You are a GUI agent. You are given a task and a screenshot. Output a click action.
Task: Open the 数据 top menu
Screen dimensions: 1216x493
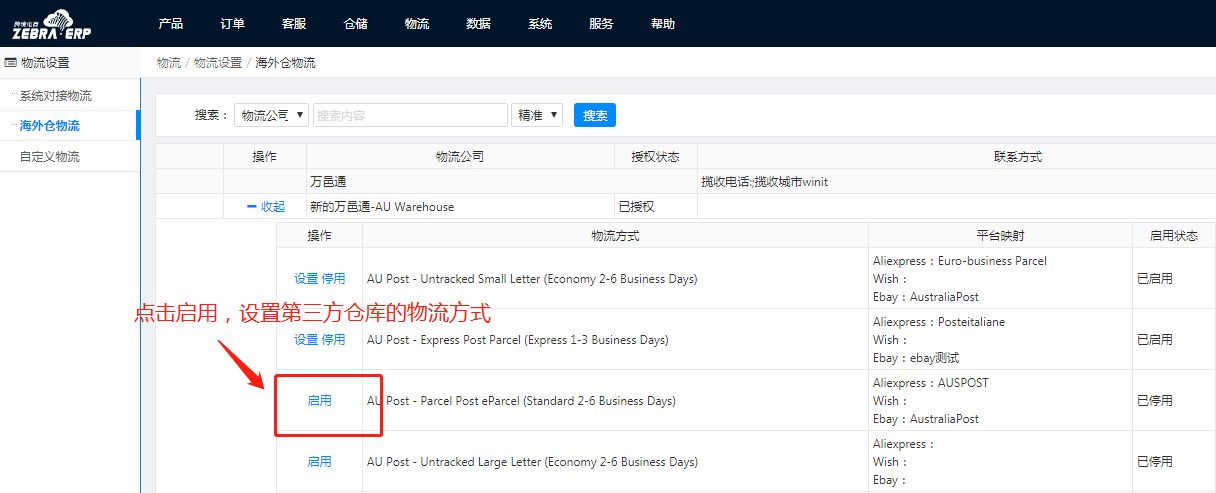478,24
